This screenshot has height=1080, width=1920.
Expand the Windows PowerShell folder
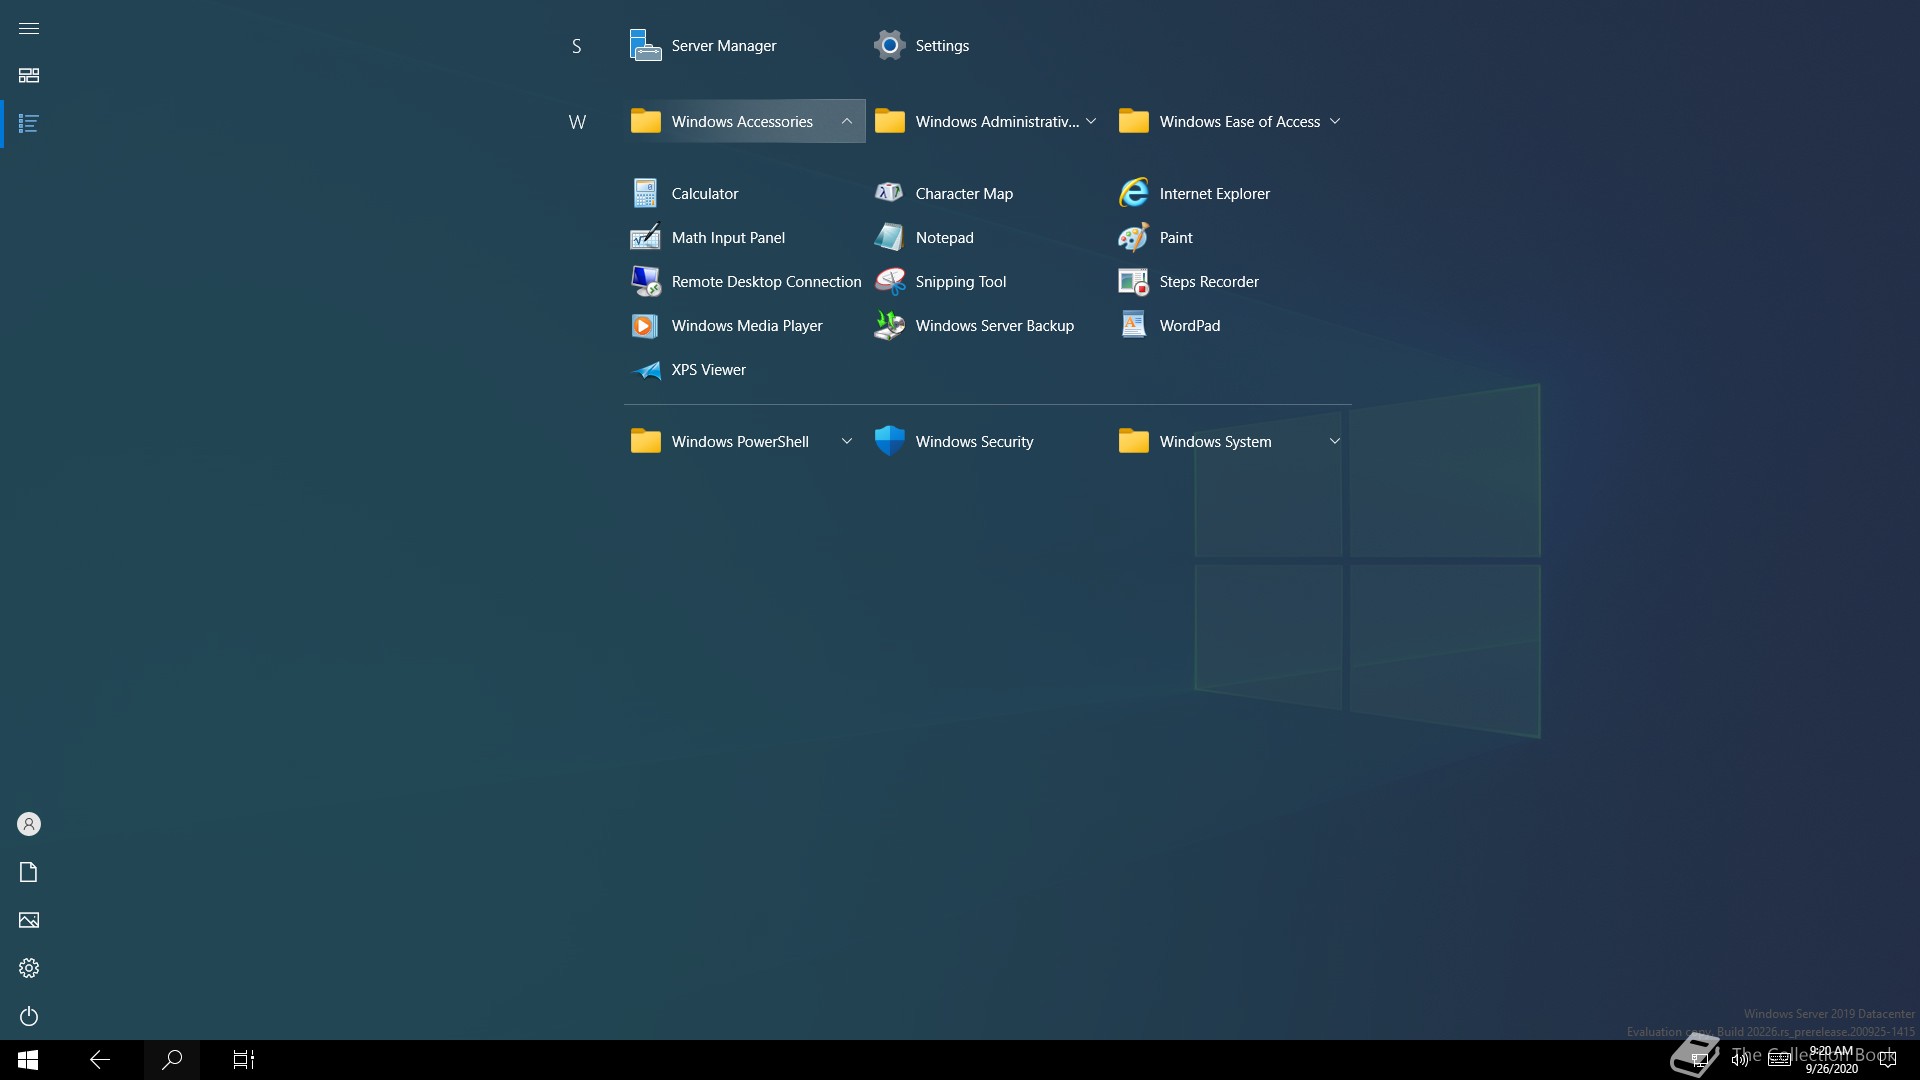coord(744,441)
